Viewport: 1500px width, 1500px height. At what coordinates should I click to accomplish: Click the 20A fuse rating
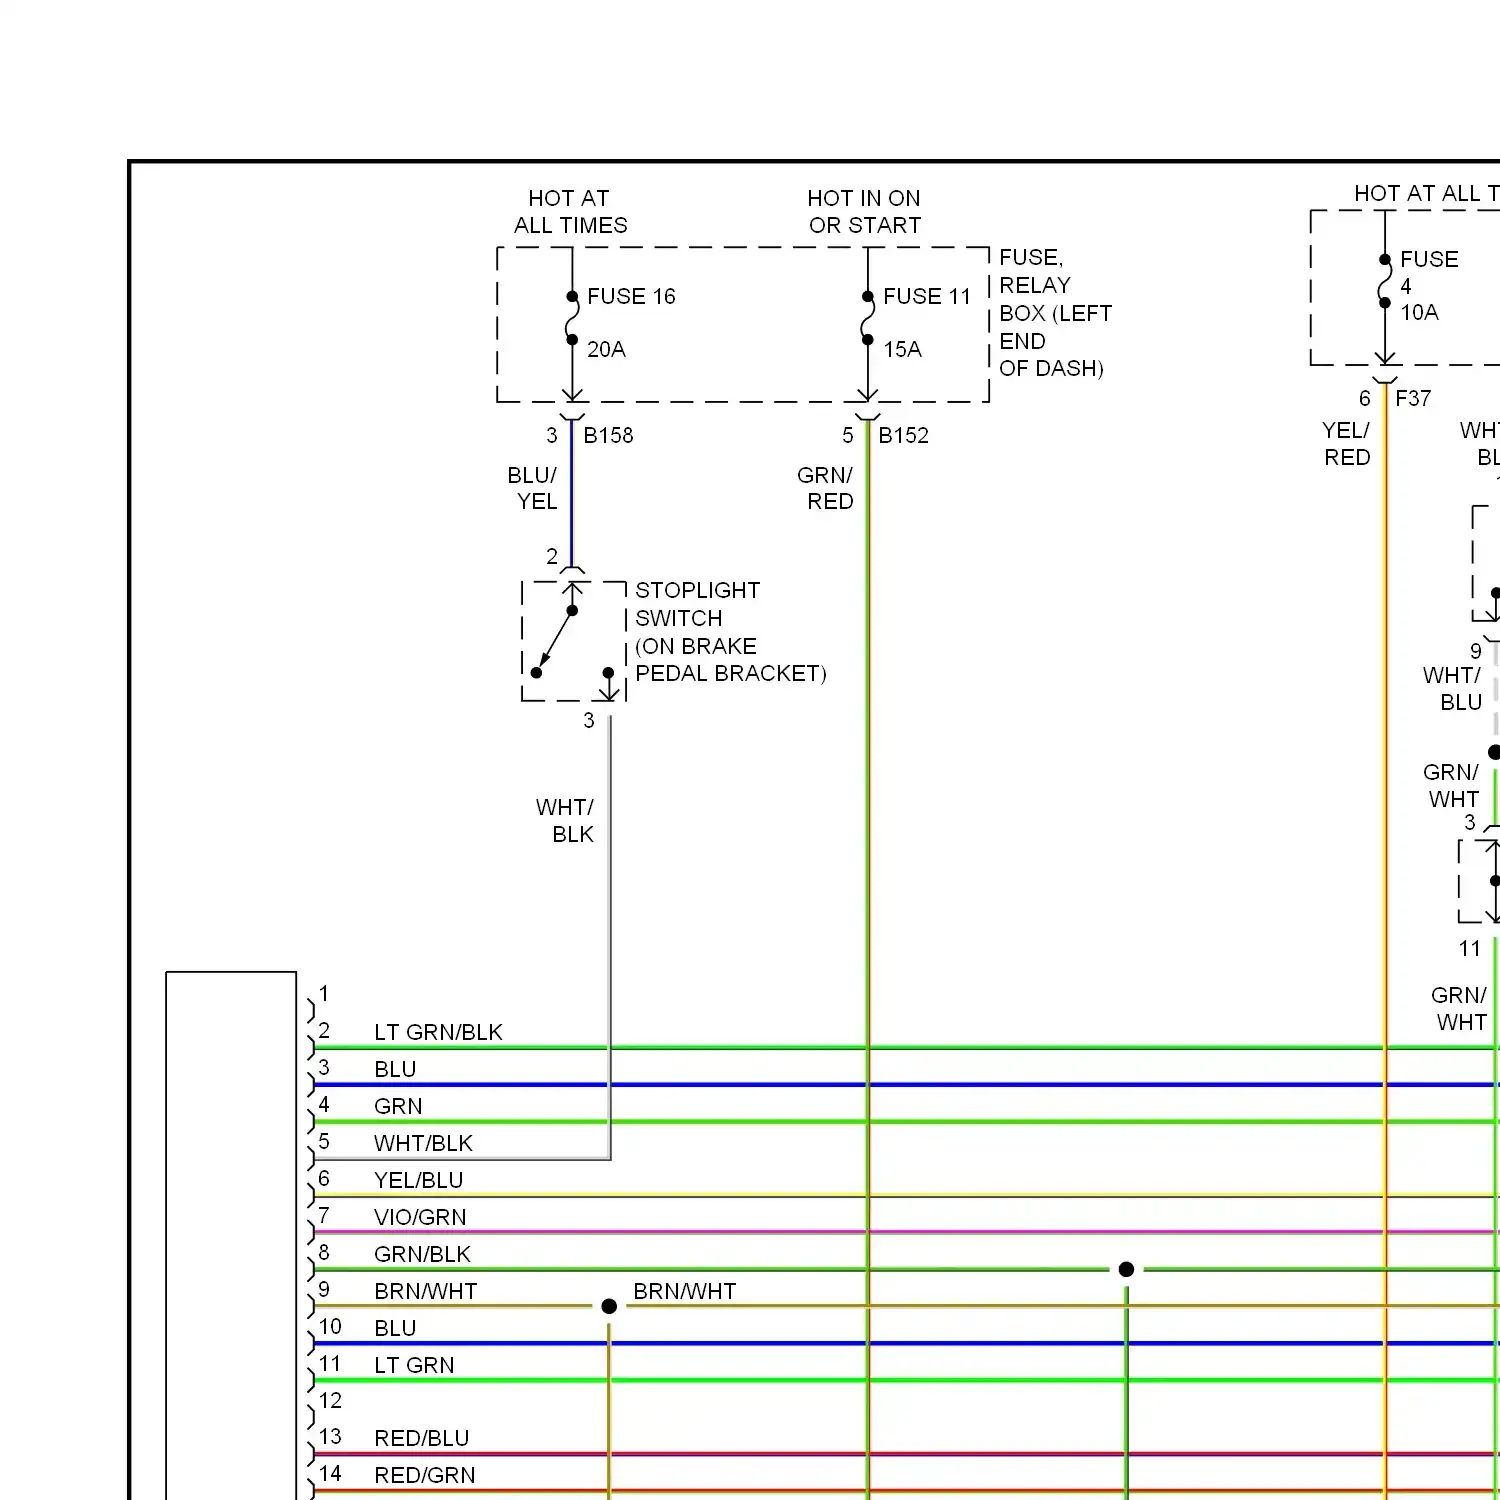click(x=606, y=350)
